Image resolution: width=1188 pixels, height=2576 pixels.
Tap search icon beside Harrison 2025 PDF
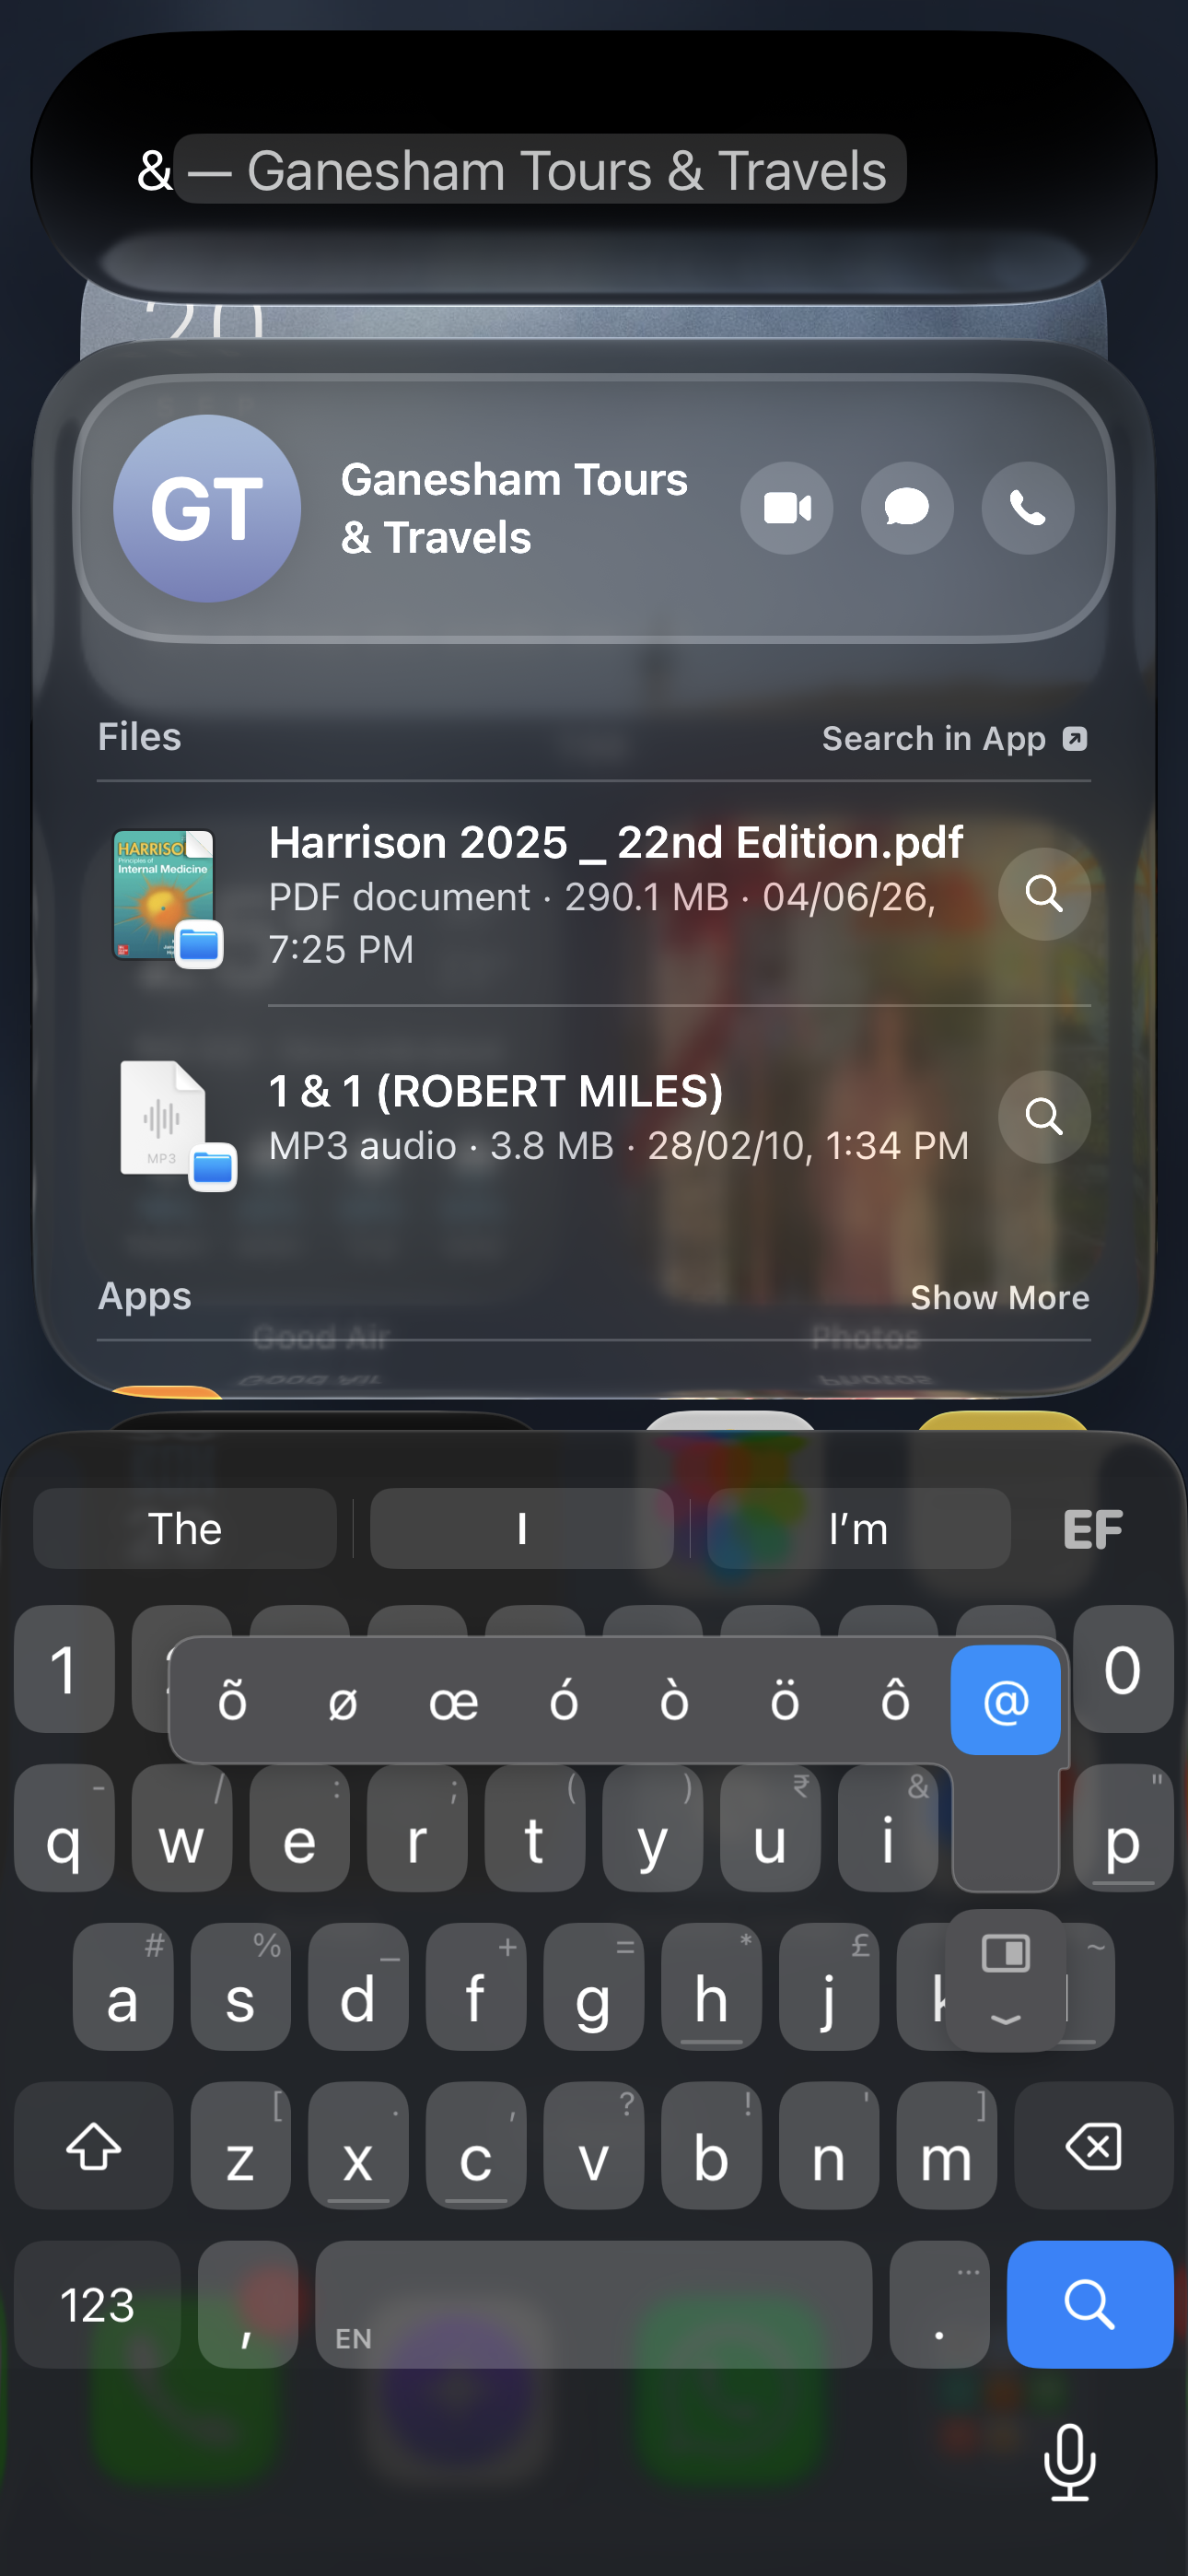(x=1044, y=893)
